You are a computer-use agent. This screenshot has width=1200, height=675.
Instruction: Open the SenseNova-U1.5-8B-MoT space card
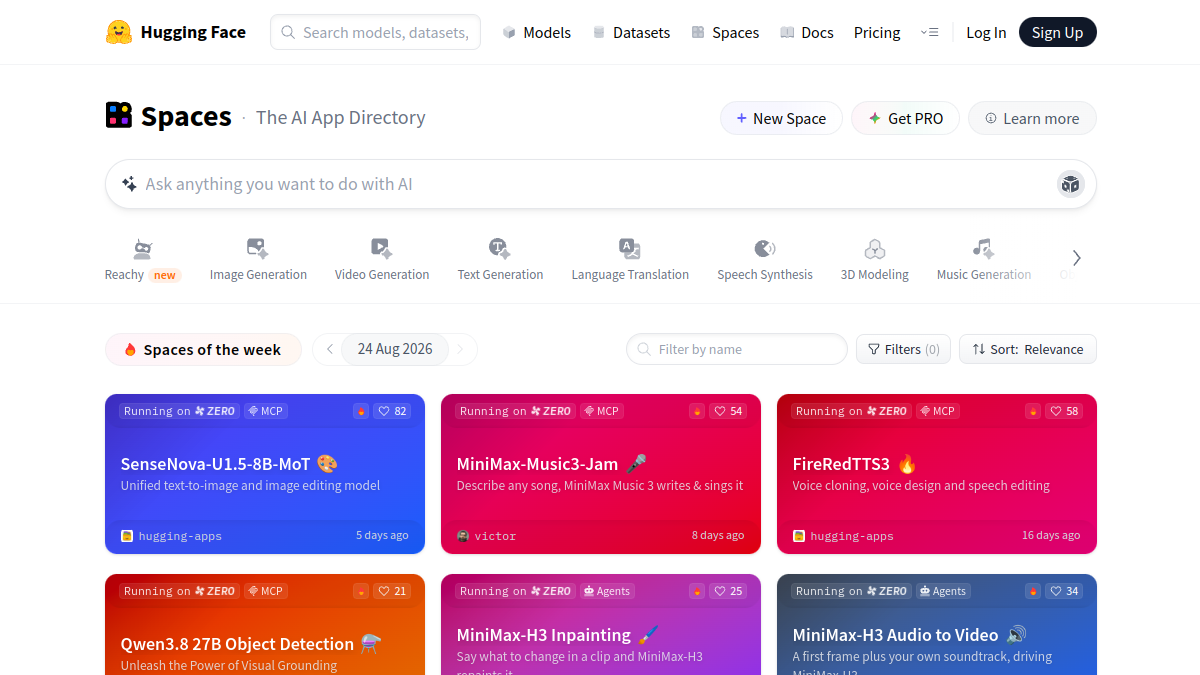pyautogui.click(x=265, y=474)
